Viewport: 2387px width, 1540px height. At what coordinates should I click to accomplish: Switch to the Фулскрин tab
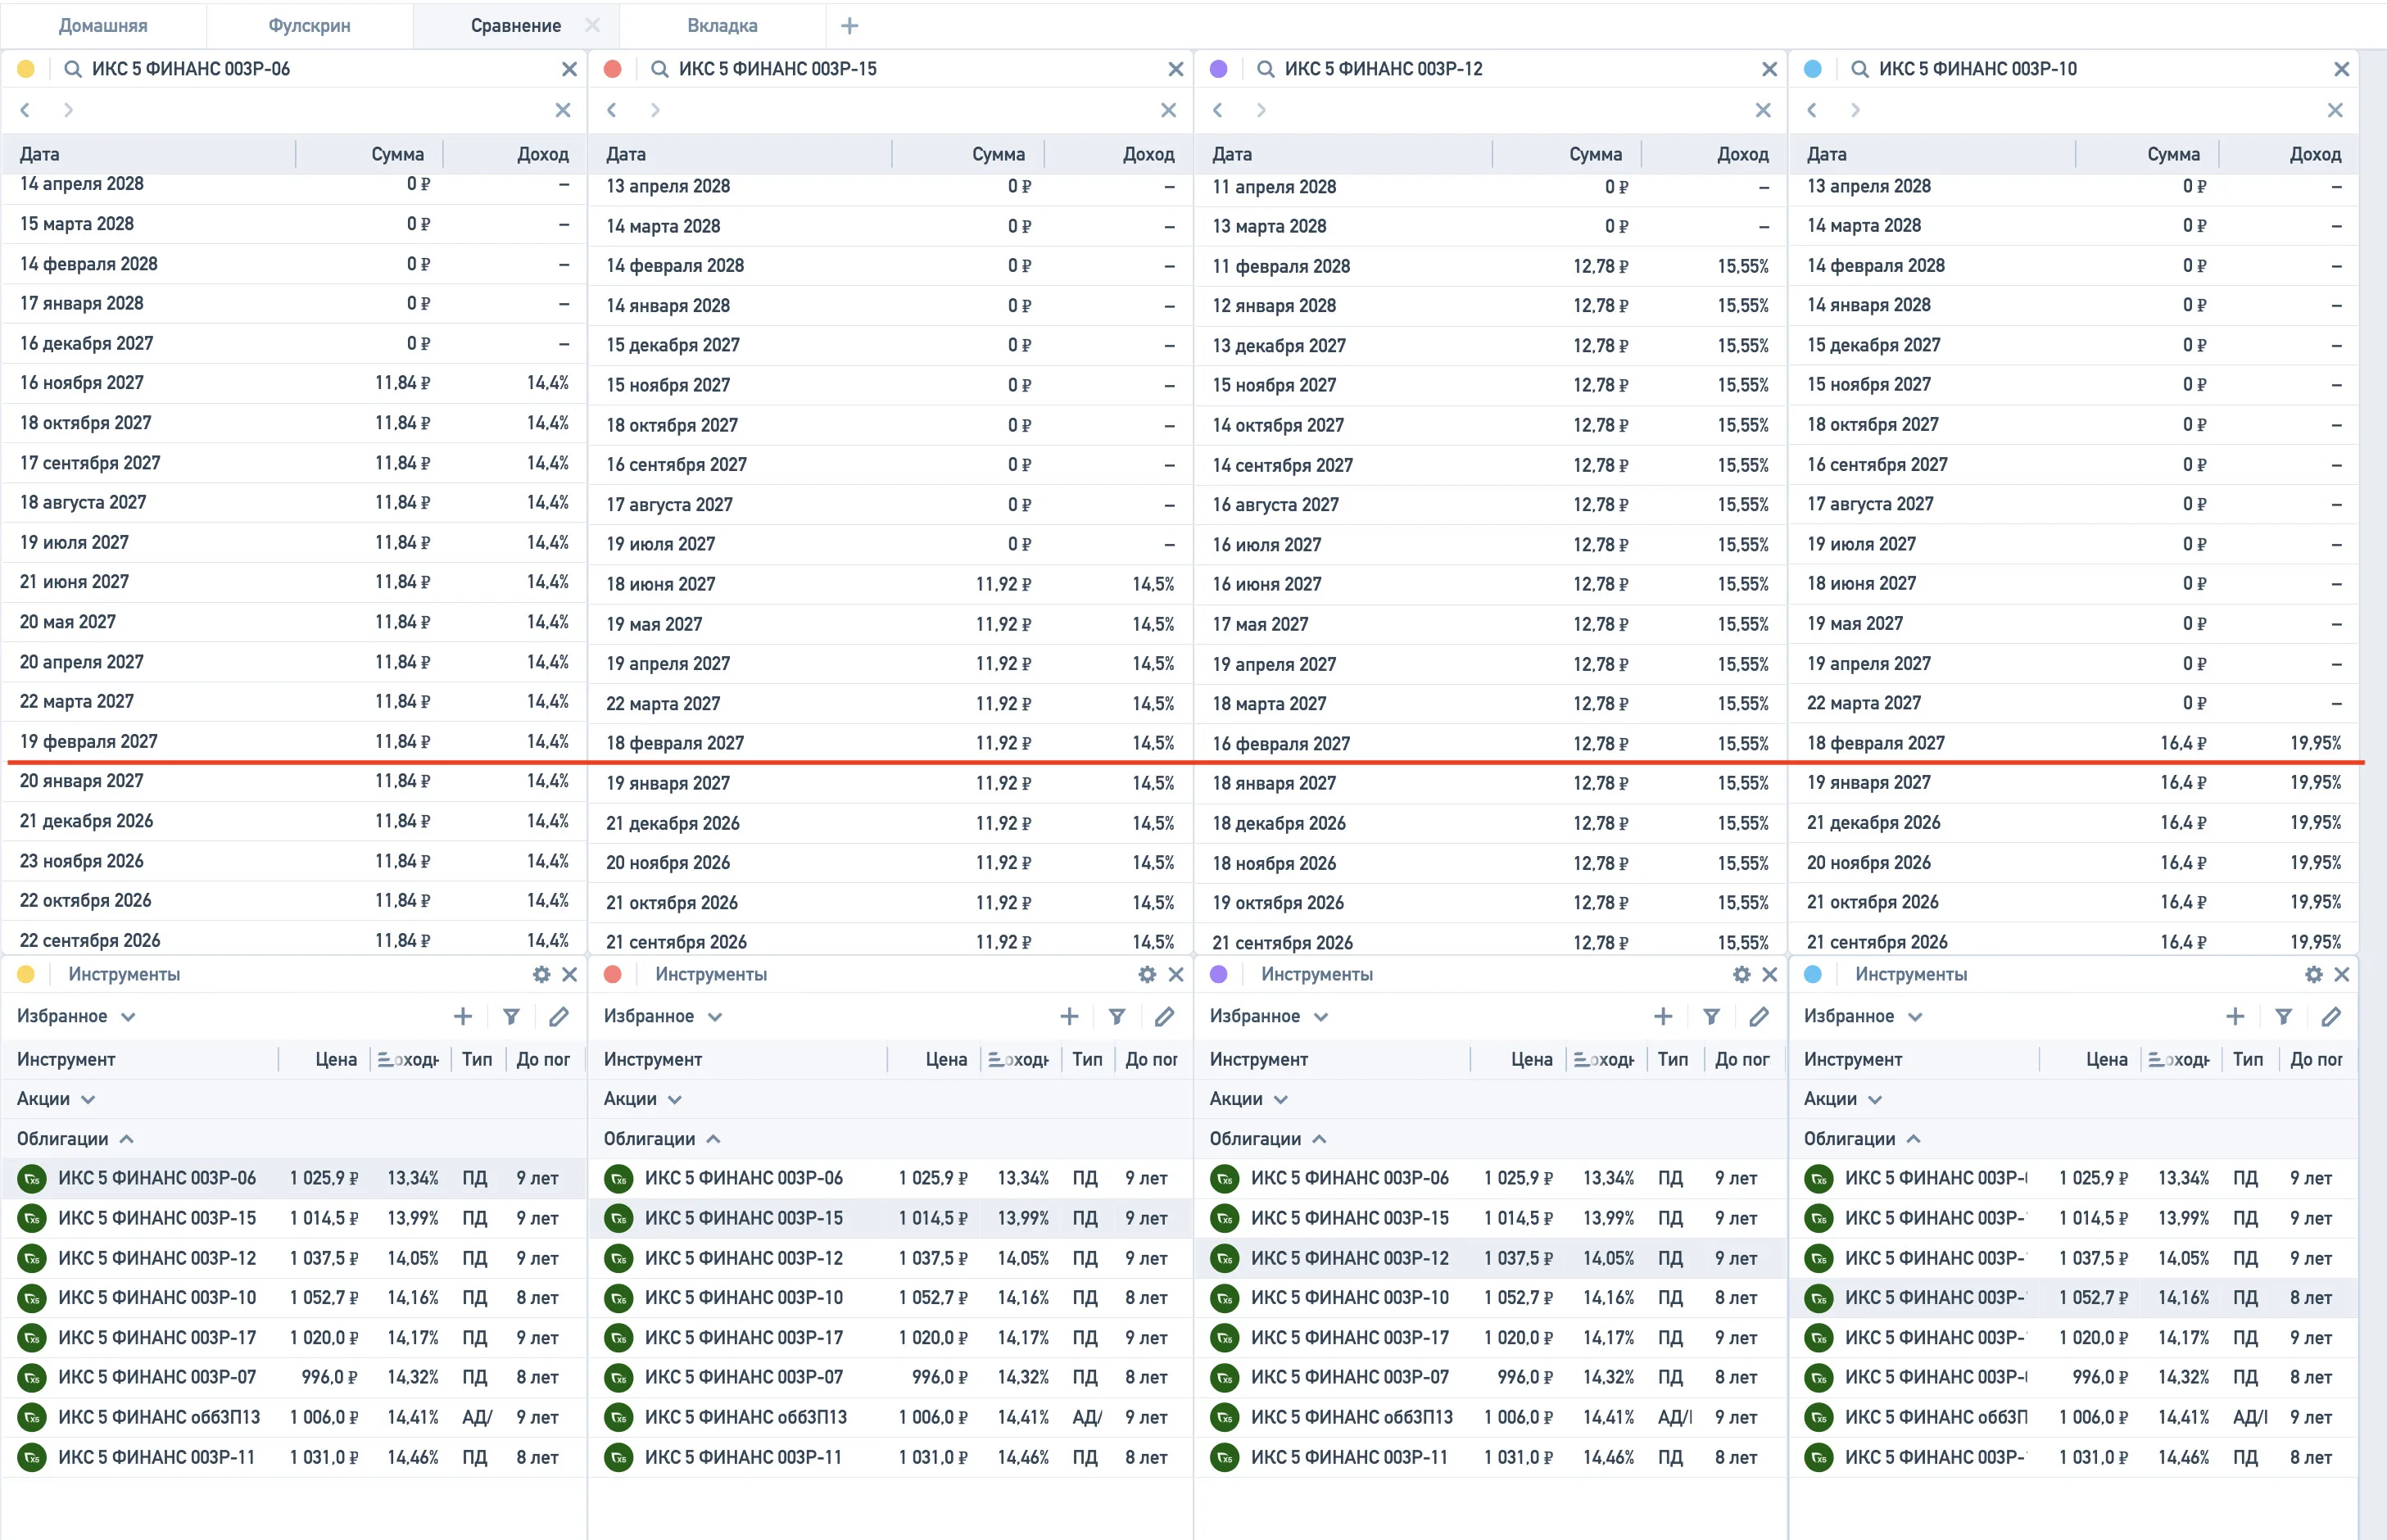click(310, 26)
